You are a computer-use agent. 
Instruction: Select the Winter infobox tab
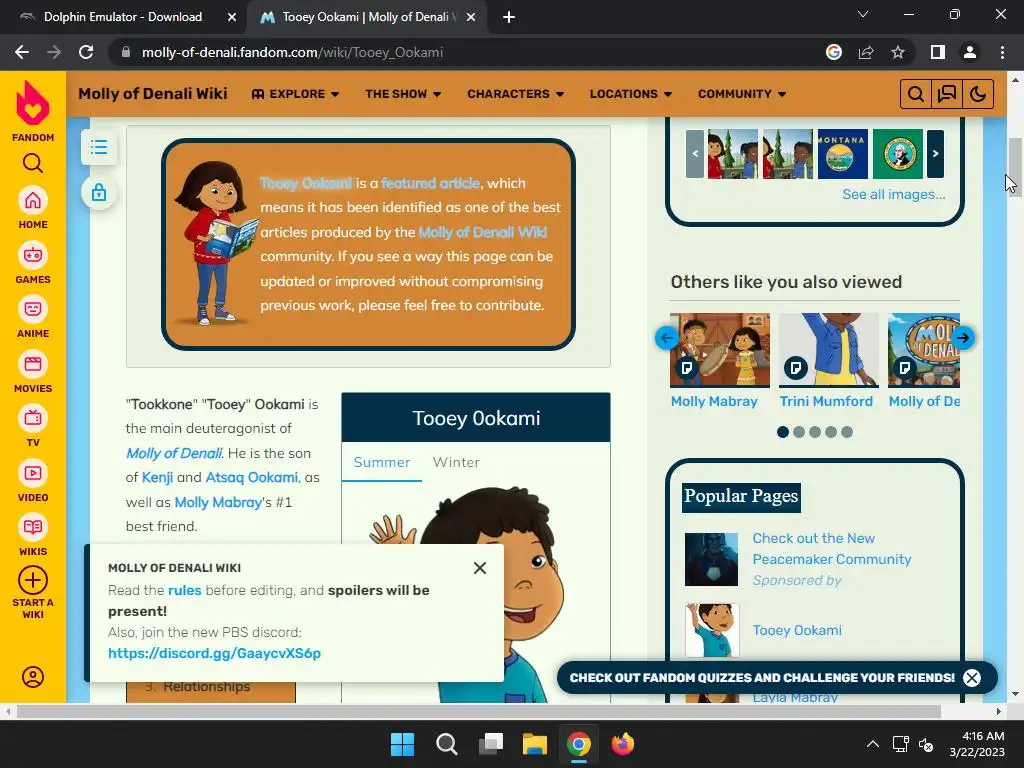456,462
